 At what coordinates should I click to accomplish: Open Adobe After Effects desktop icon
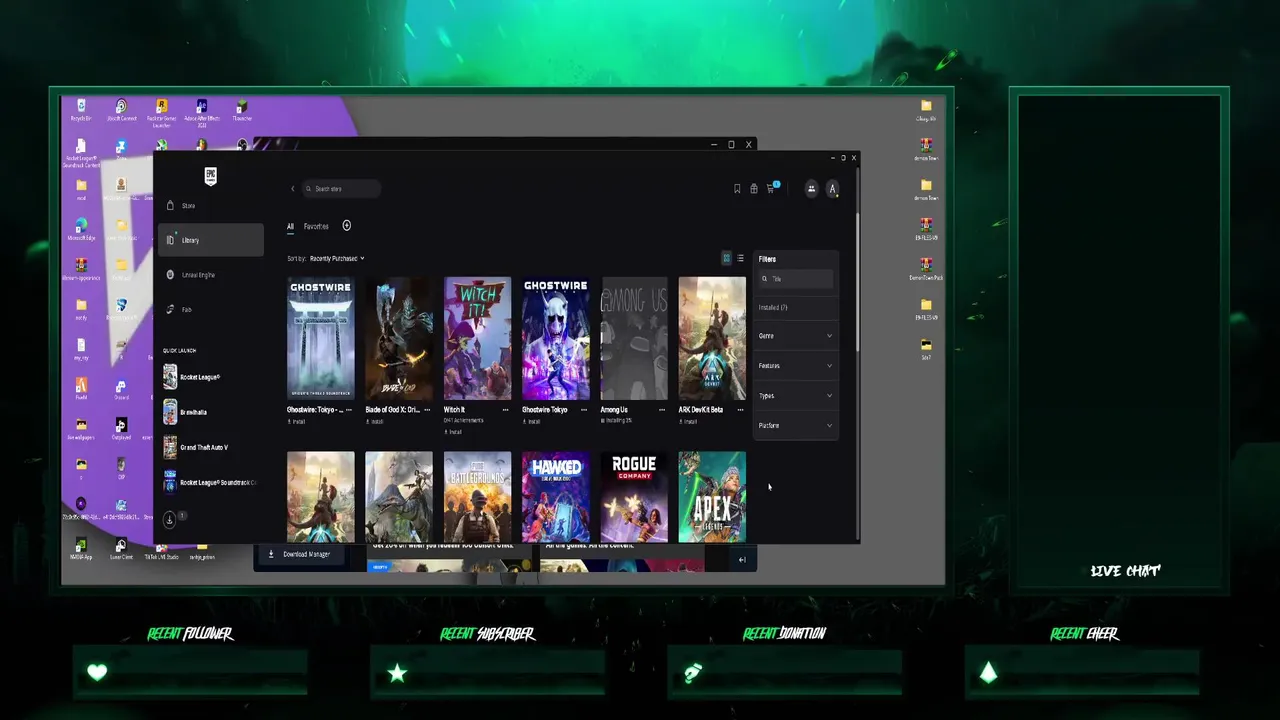(202, 112)
